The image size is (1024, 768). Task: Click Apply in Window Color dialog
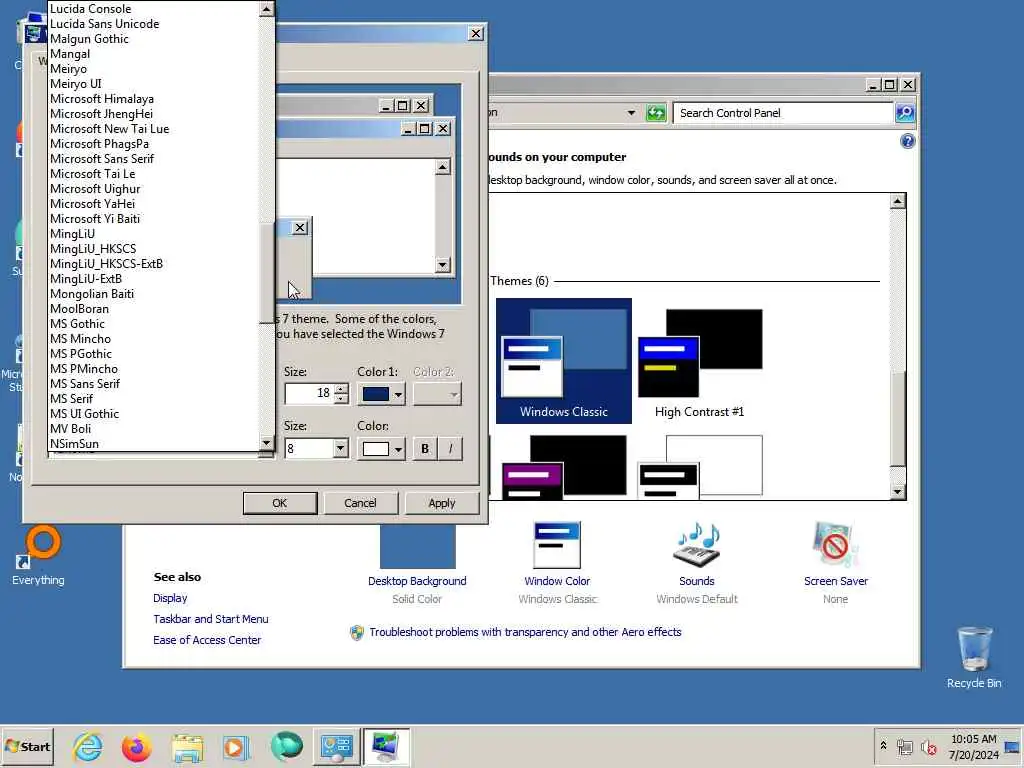[x=442, y=503]
